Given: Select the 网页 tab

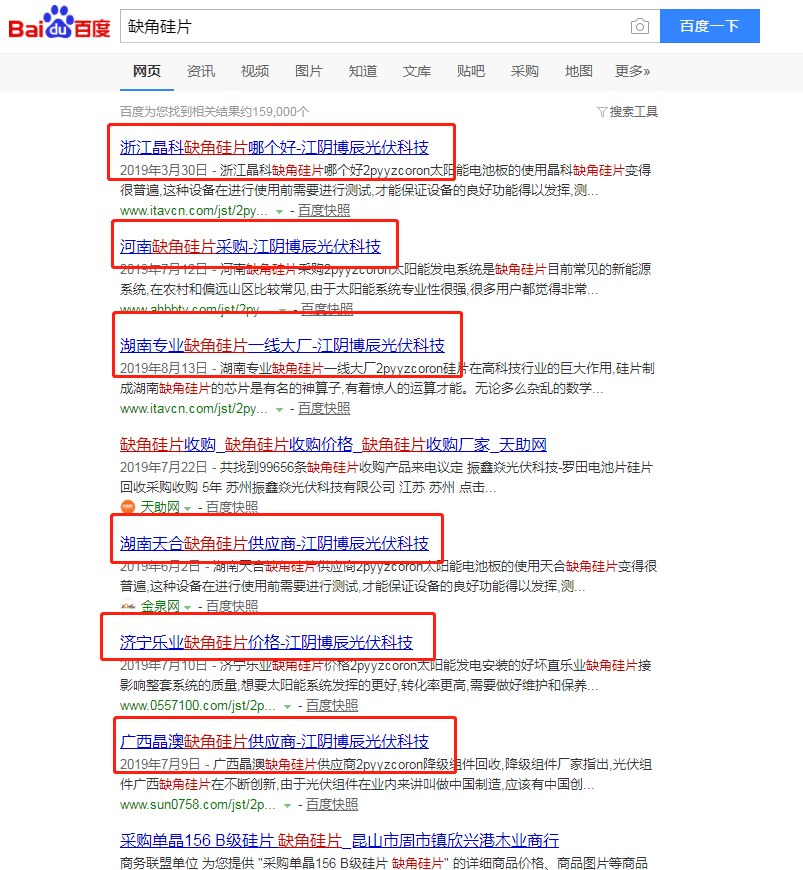Looking at the screenshot, I should (147, 71).
